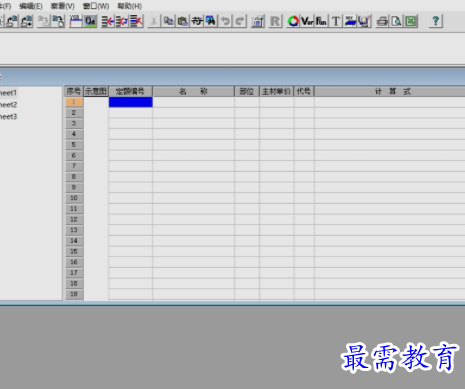Screen dimensions: 465x389
Task: Select row number 17 header
Action: pyautogui.click(x=74, y=273)
